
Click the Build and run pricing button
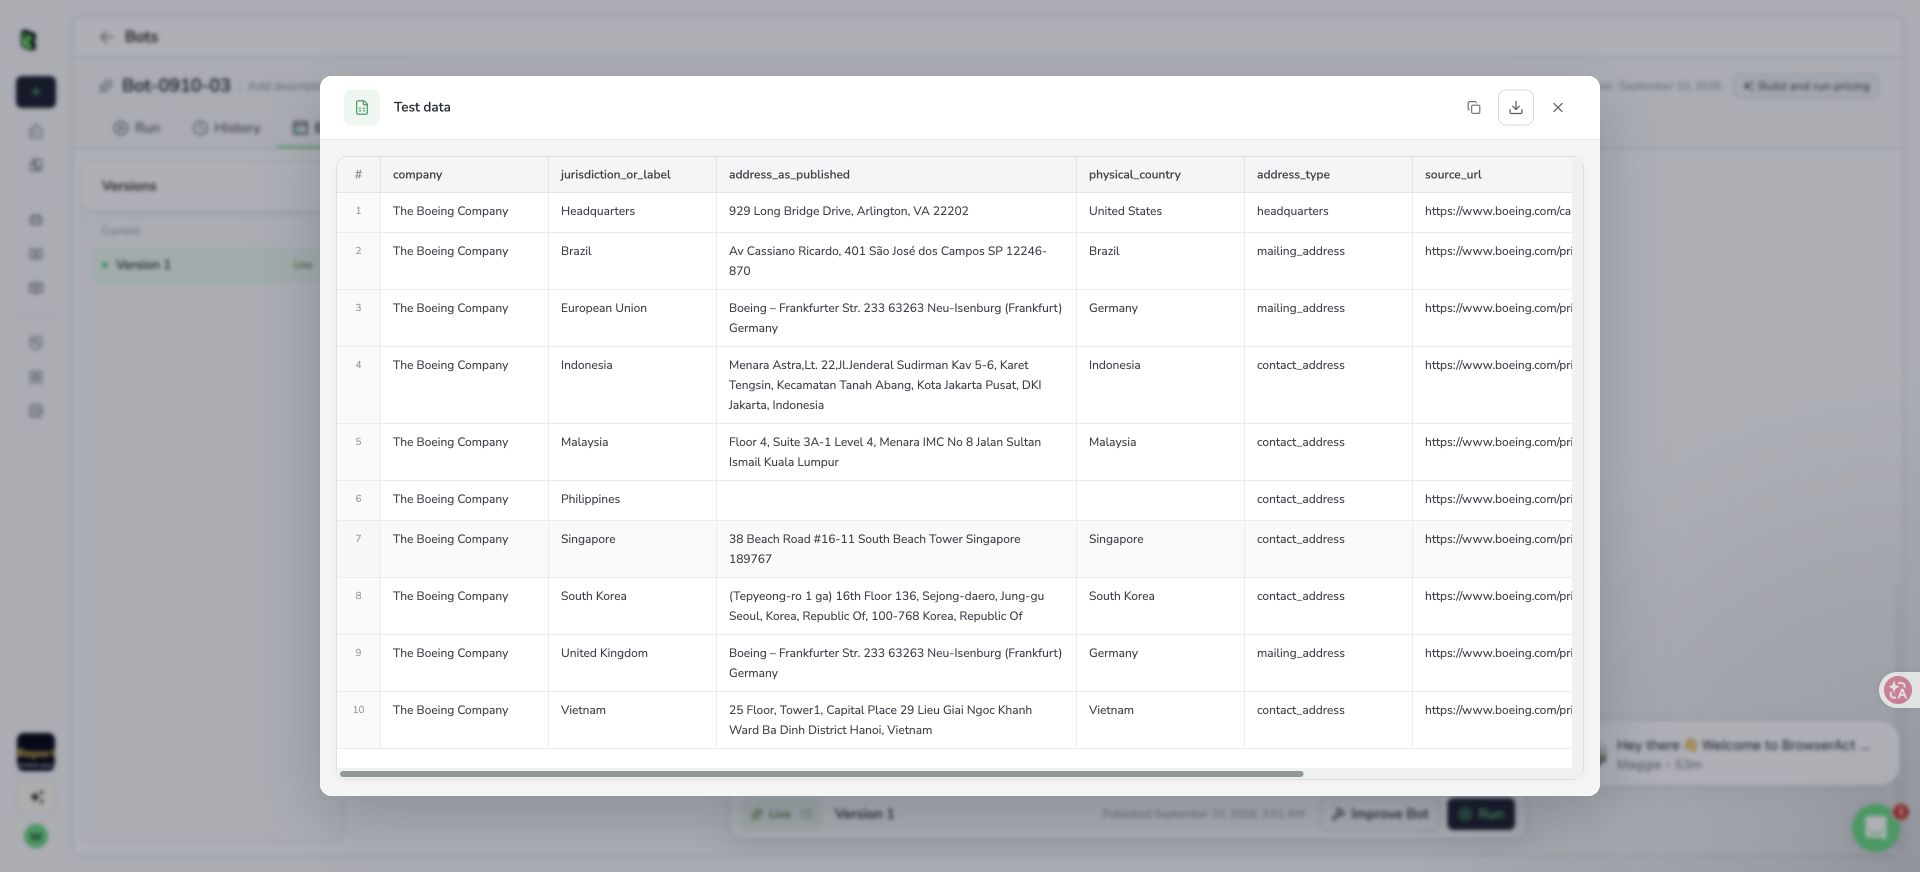[1806, 86]
